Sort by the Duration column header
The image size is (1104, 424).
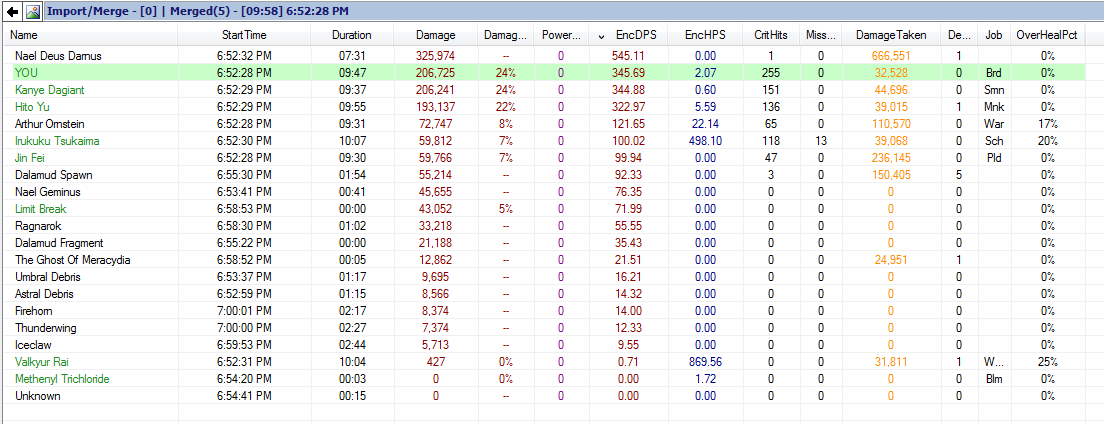(351, 35)
